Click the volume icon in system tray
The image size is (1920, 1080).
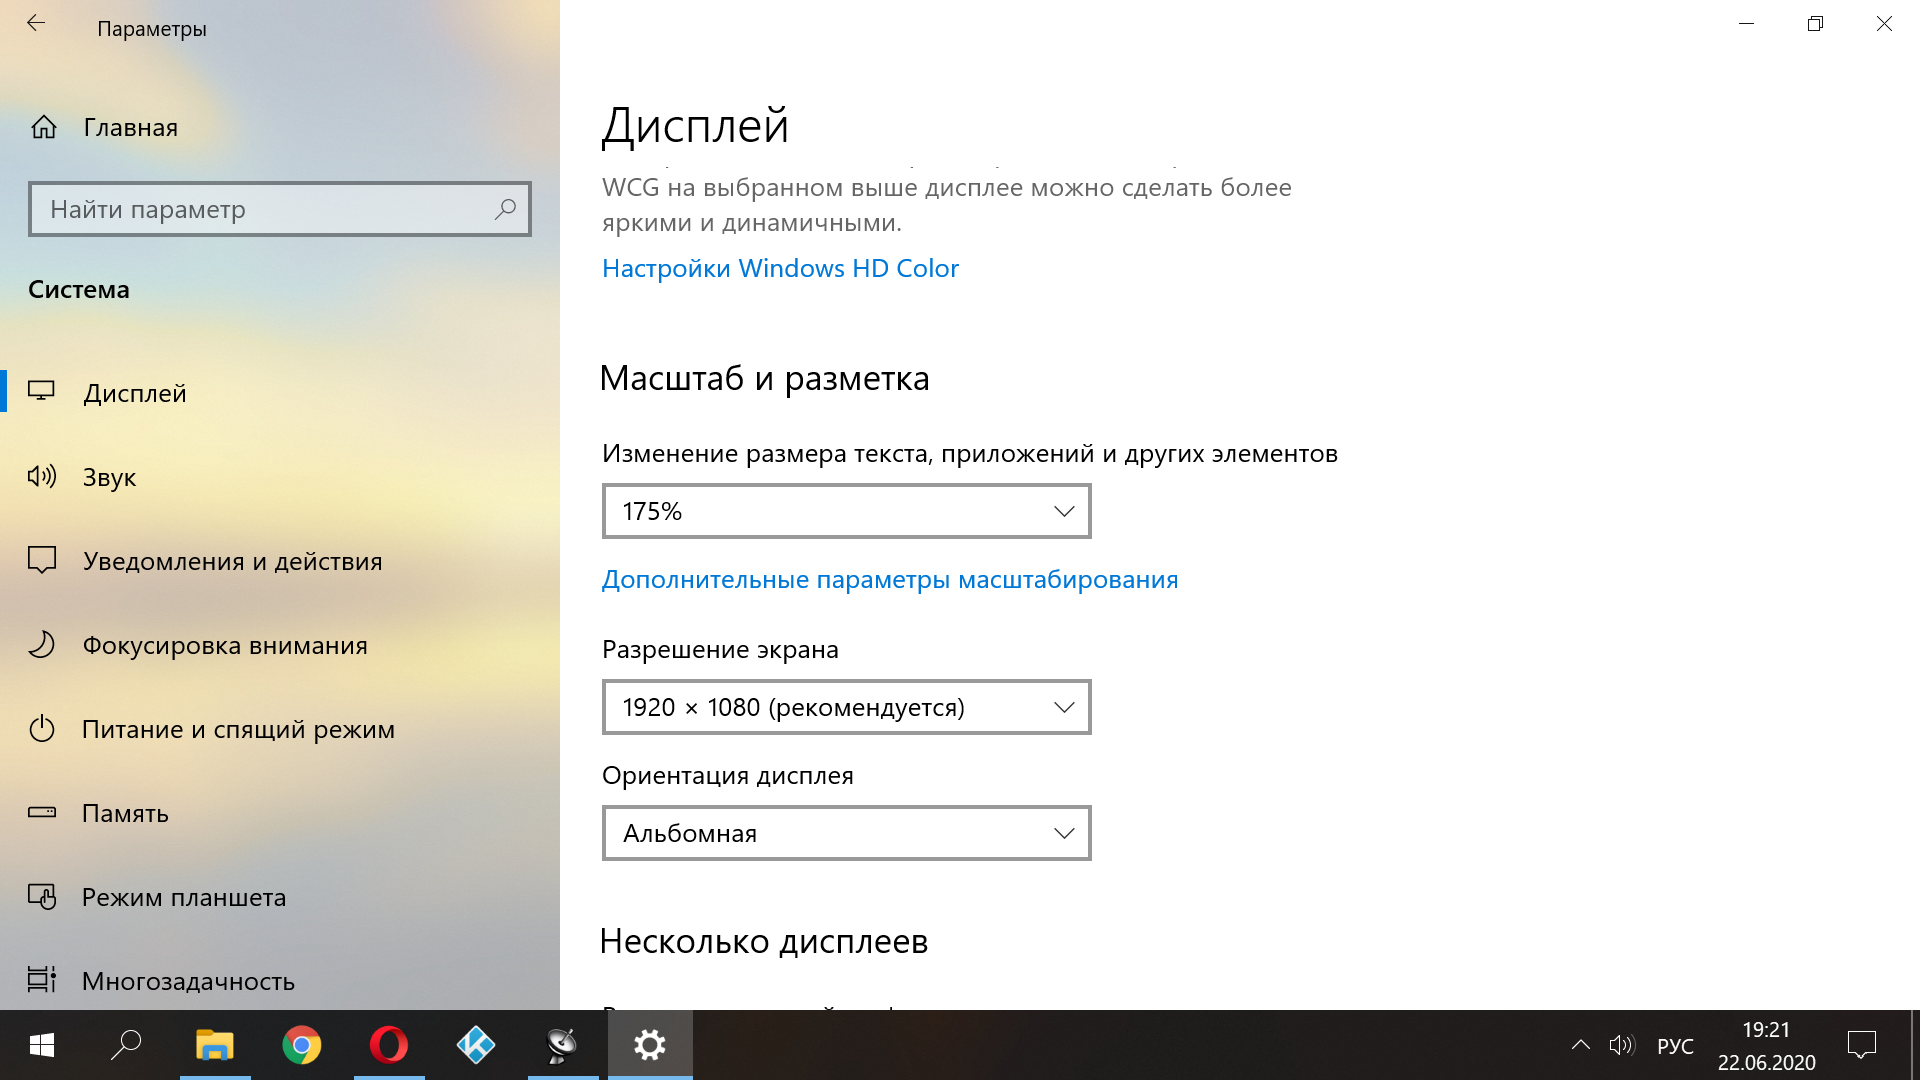(1621, 1046)
